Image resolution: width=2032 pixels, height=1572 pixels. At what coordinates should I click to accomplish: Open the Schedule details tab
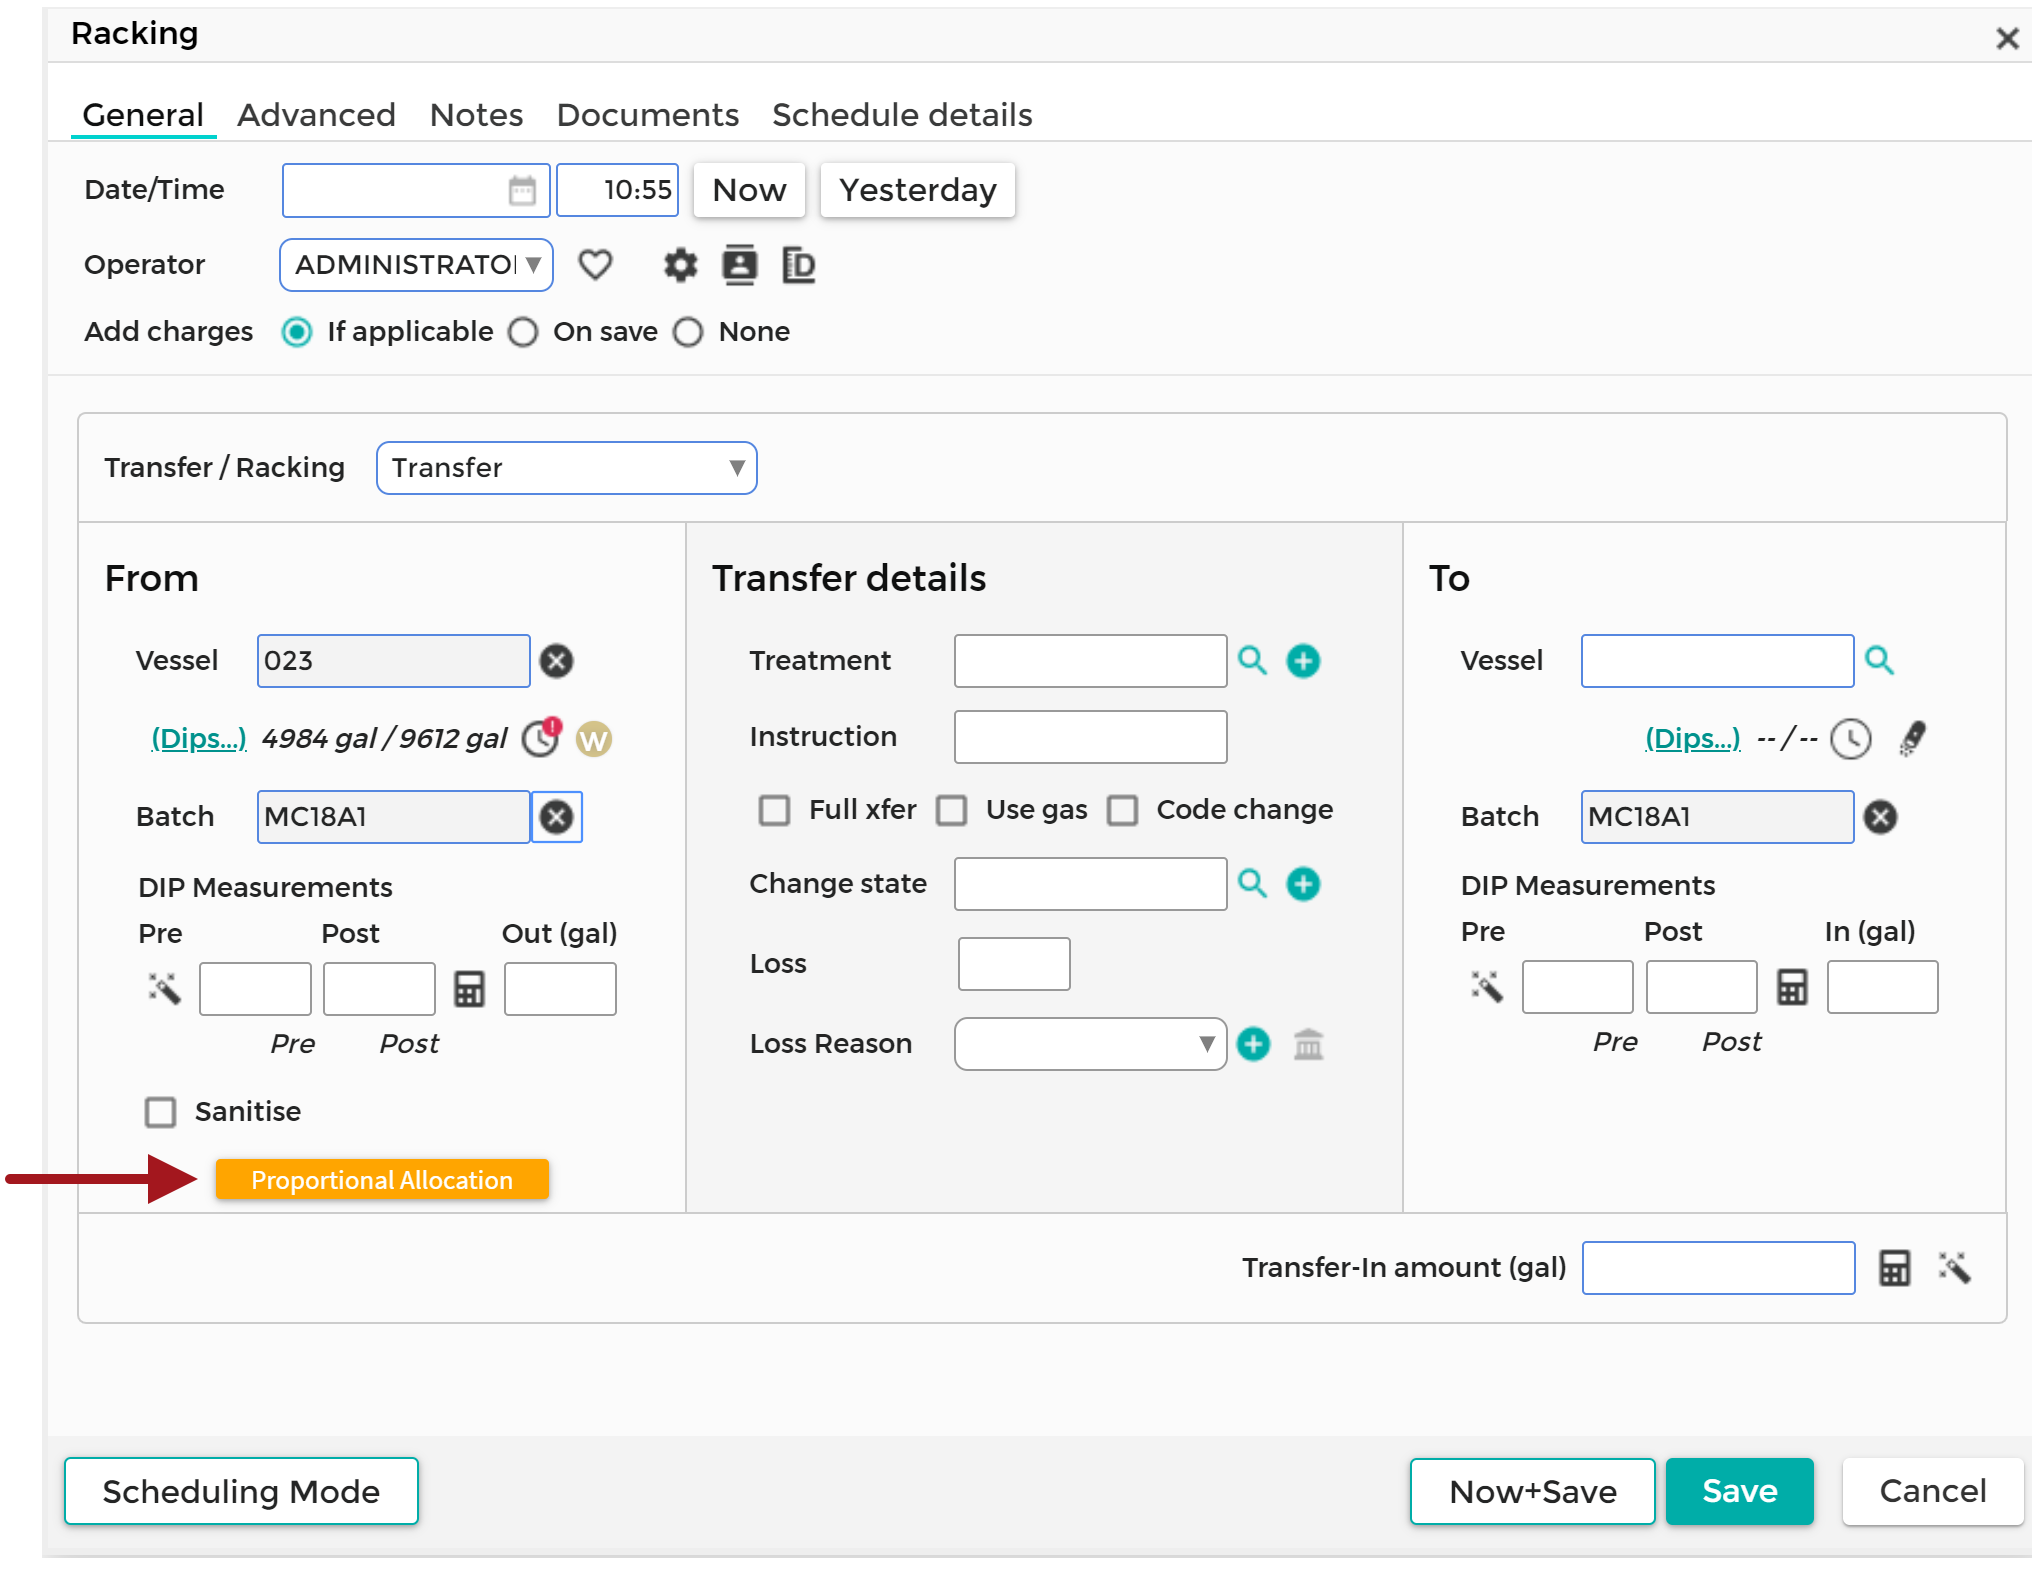[902, 115]
